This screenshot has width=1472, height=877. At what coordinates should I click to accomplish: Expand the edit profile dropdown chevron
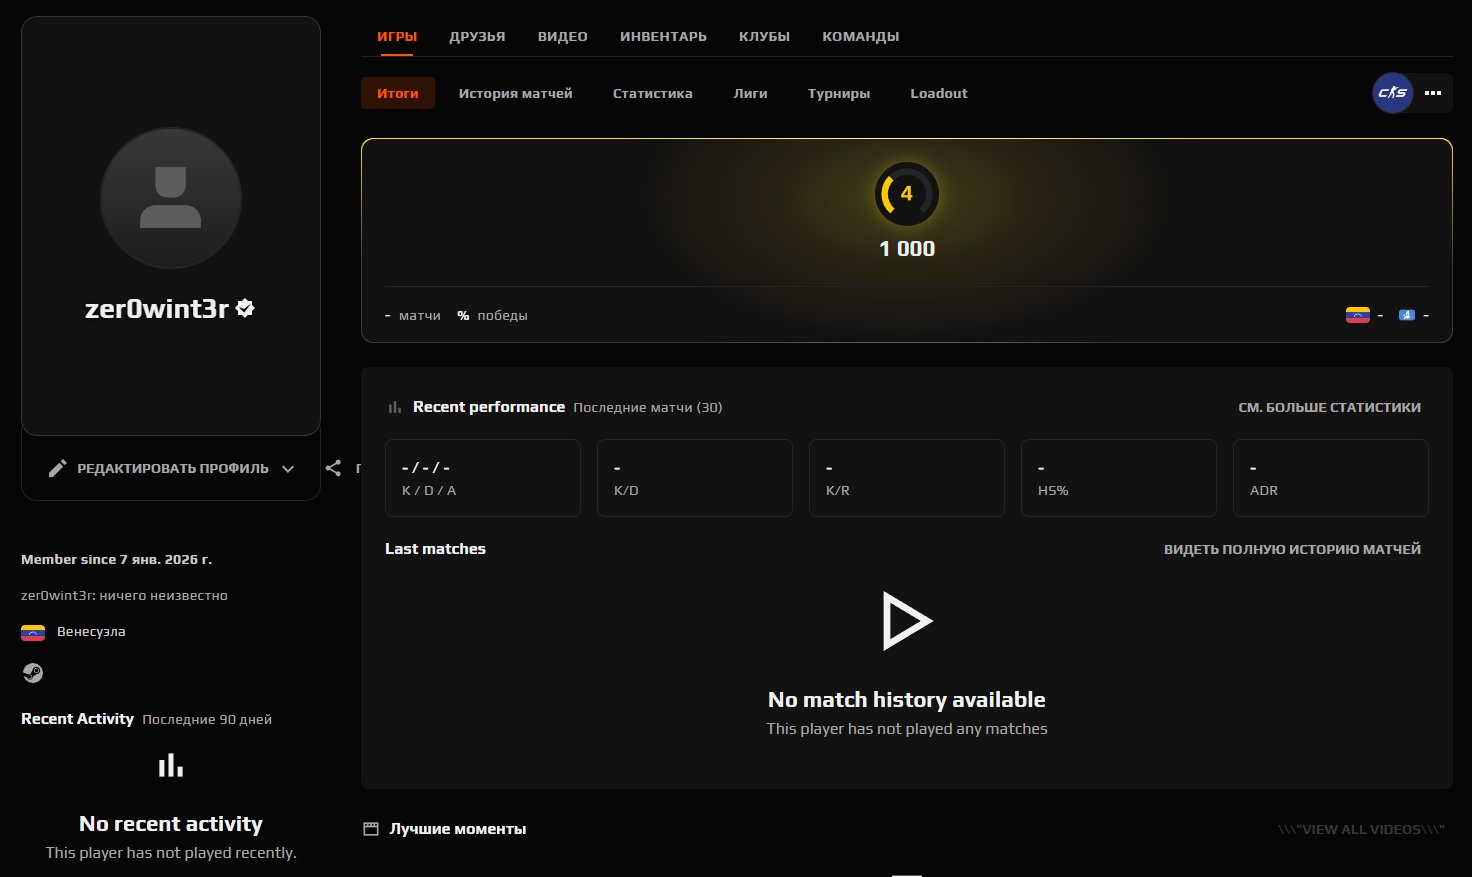point(288,468)
